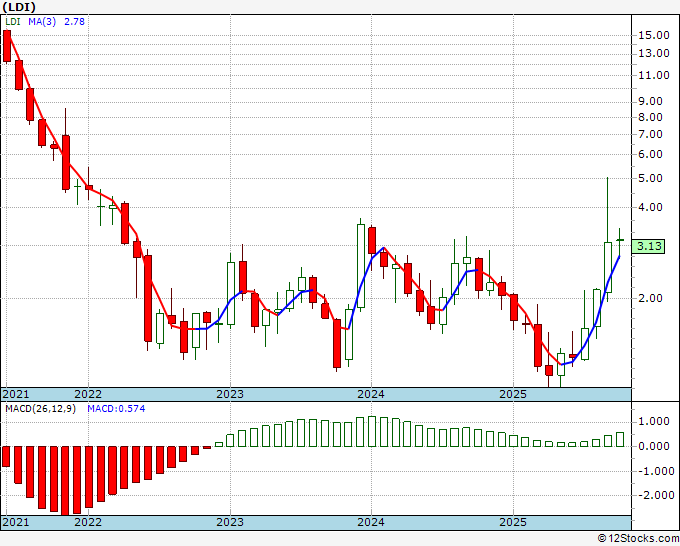
Task: Click the 9.00 price axis label
Action: click(x=650, y=101)
